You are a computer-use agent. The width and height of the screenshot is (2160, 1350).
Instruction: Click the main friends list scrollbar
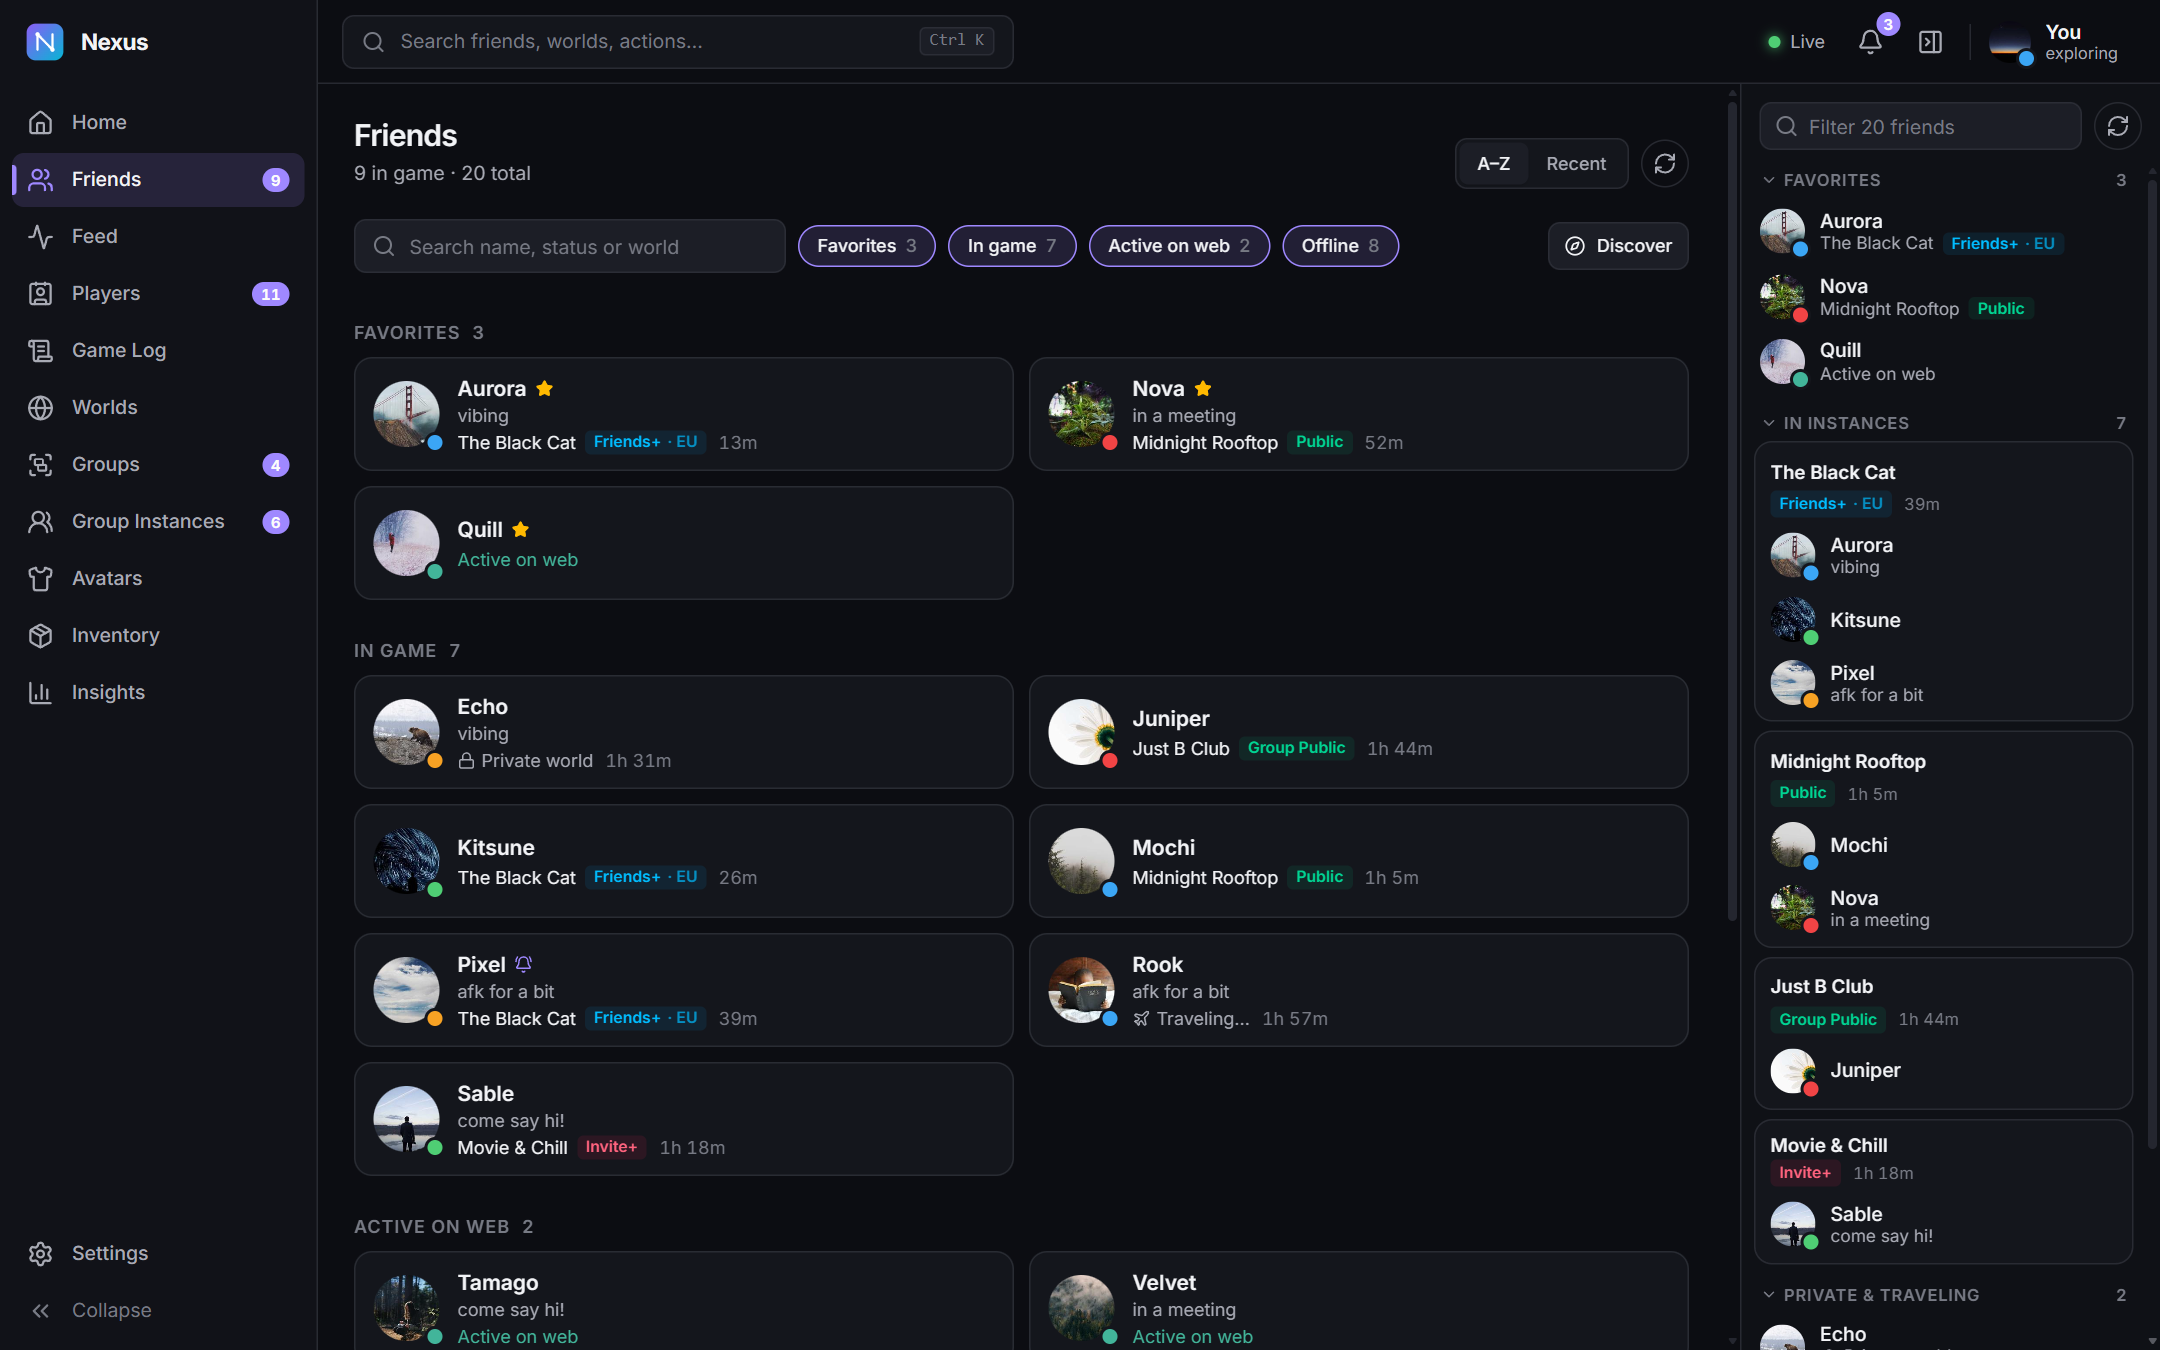click(x=1732, y=510)
